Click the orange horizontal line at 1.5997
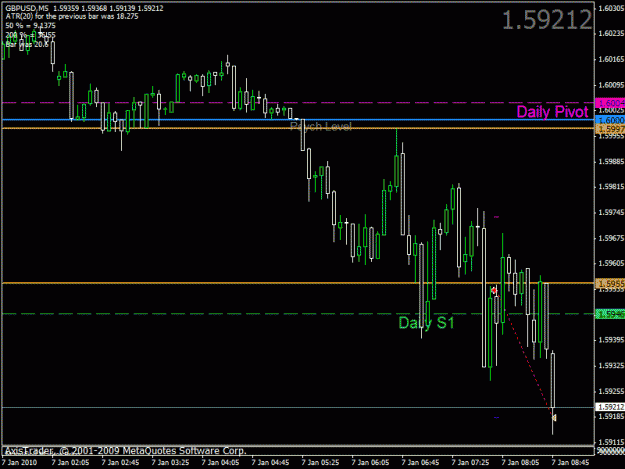The height and width of the screenshot is (469, 625). tap(298, 128)
